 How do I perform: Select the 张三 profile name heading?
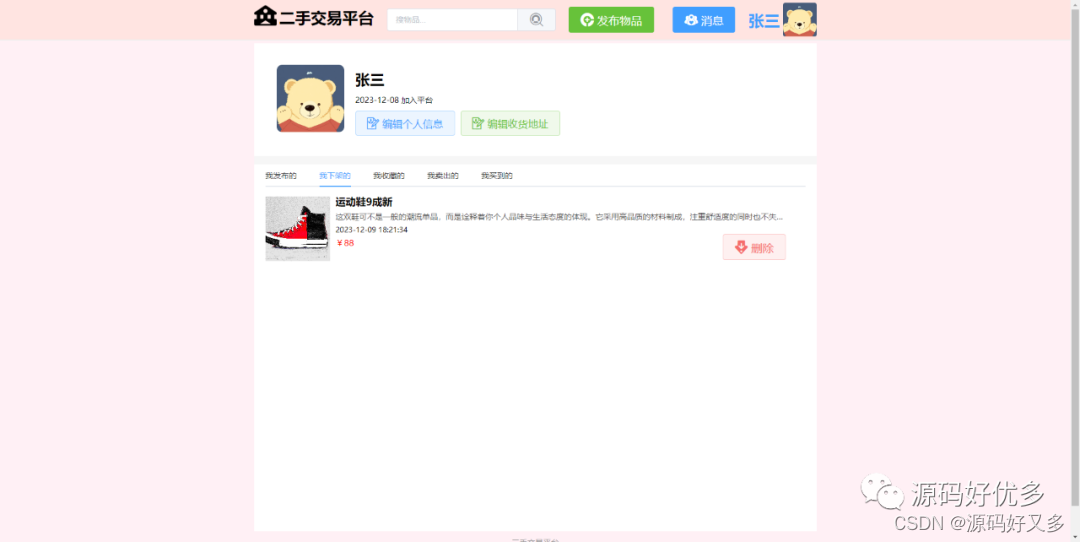[369, 80]
